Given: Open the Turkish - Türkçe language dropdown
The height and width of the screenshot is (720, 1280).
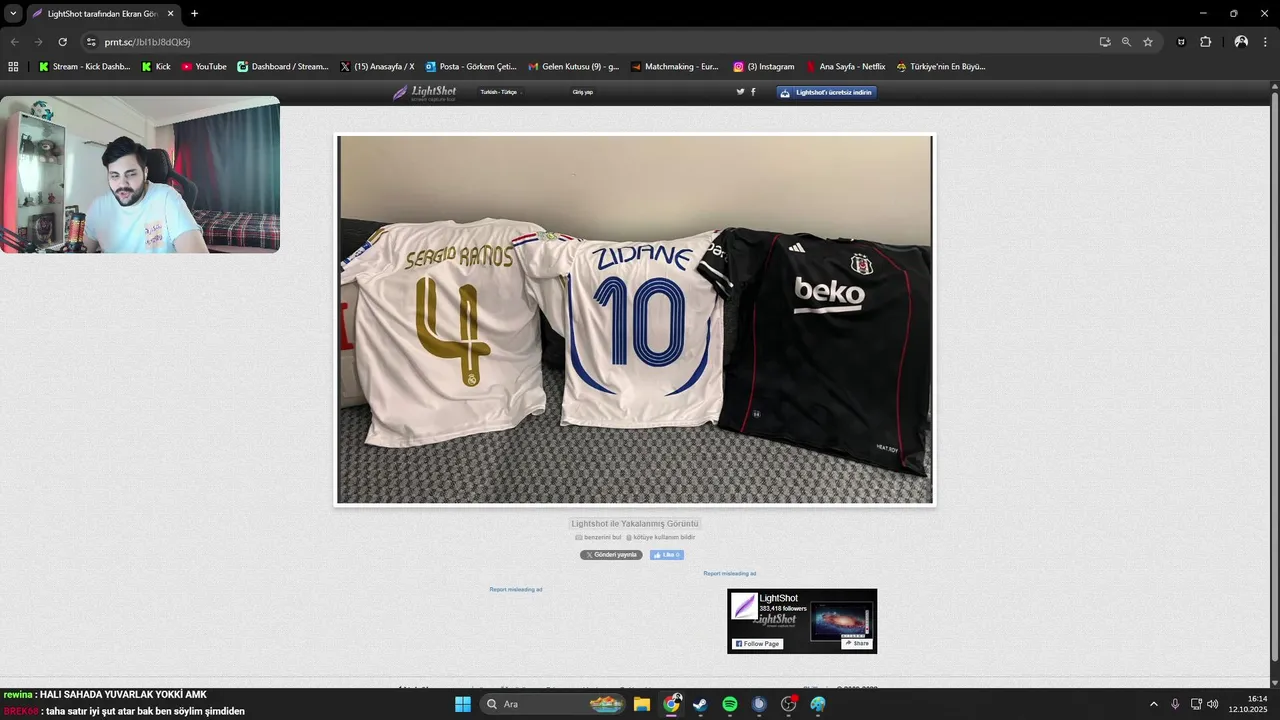Looking at the screenshot, I should pos(501,92).
